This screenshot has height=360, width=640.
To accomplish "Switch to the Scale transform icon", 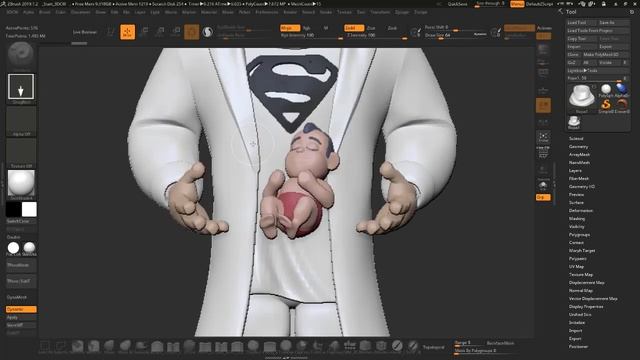I will 160,32.
